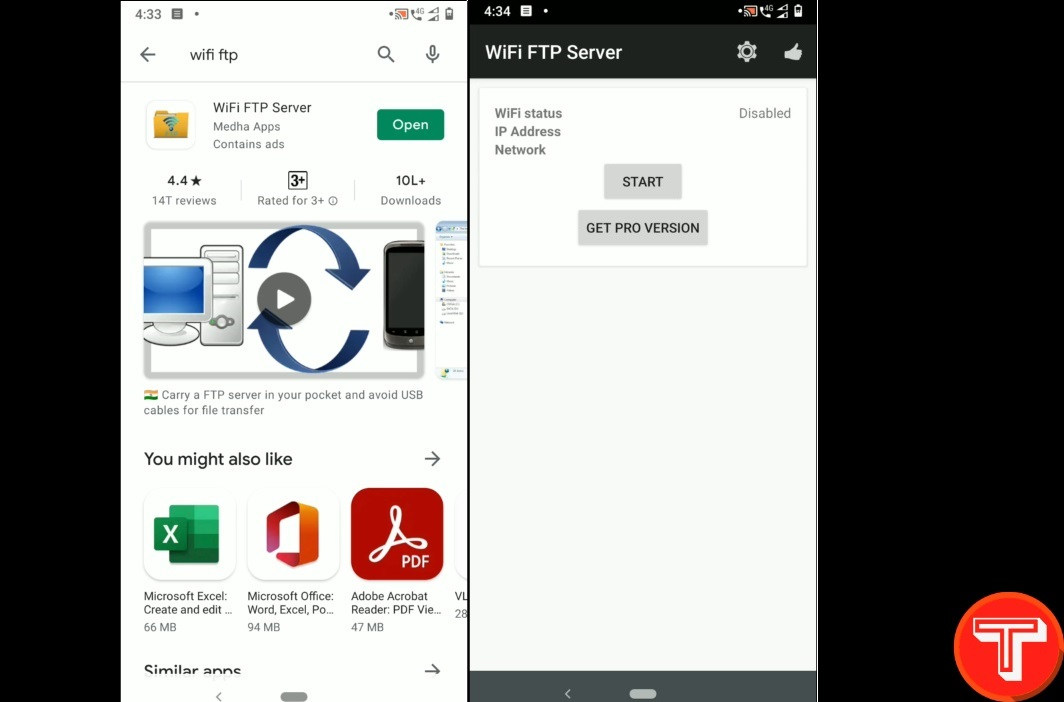The height and width of the screenshot is (702, 1064).
Task: Tap the cast icon in FTP app status bar
Action: (x=749, y=11)
